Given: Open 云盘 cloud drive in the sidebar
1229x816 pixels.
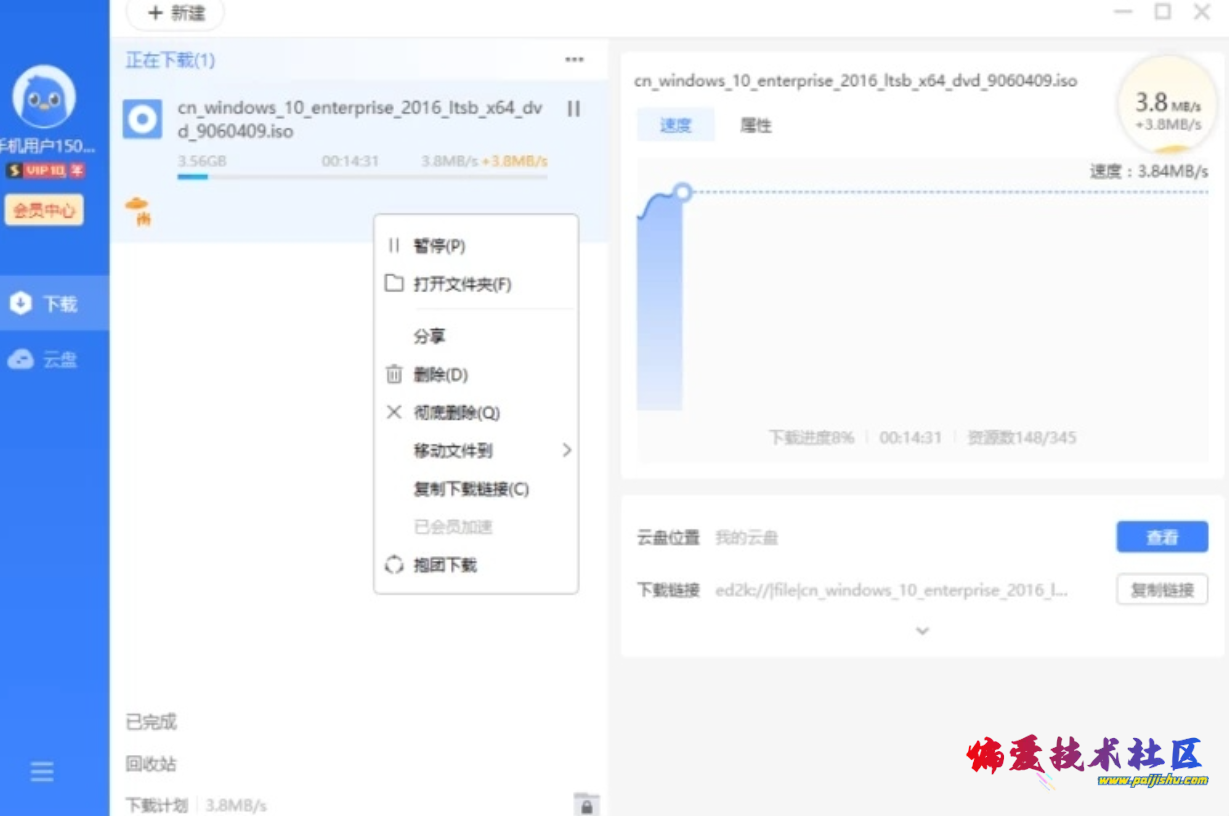Looking at the screenshot, I should pos(54,360).
